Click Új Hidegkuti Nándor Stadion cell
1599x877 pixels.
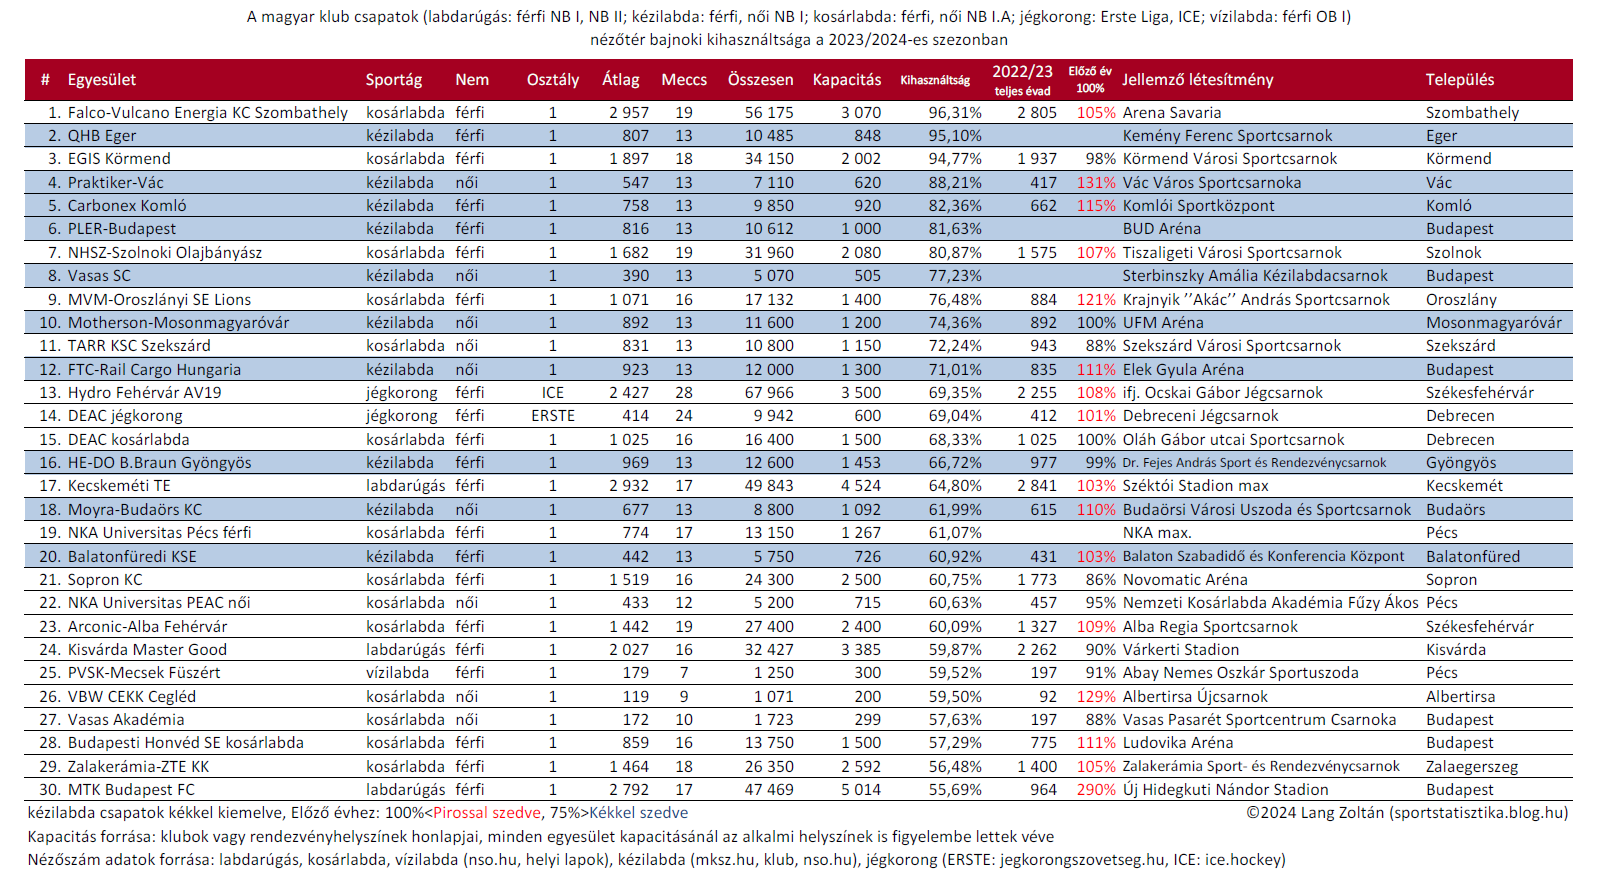[1225, 790]
